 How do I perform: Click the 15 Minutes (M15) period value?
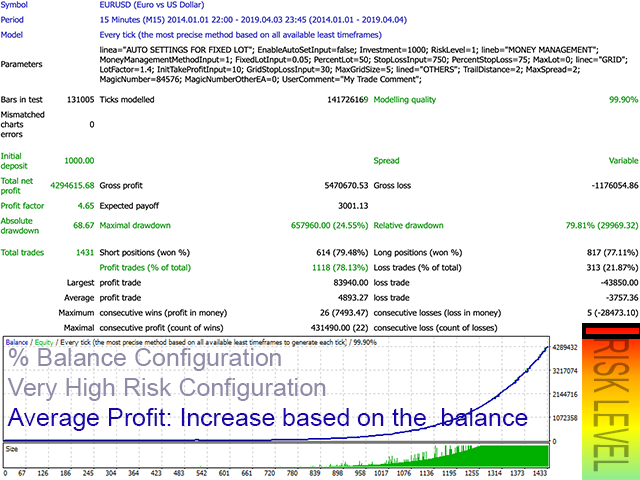(253, 20)
